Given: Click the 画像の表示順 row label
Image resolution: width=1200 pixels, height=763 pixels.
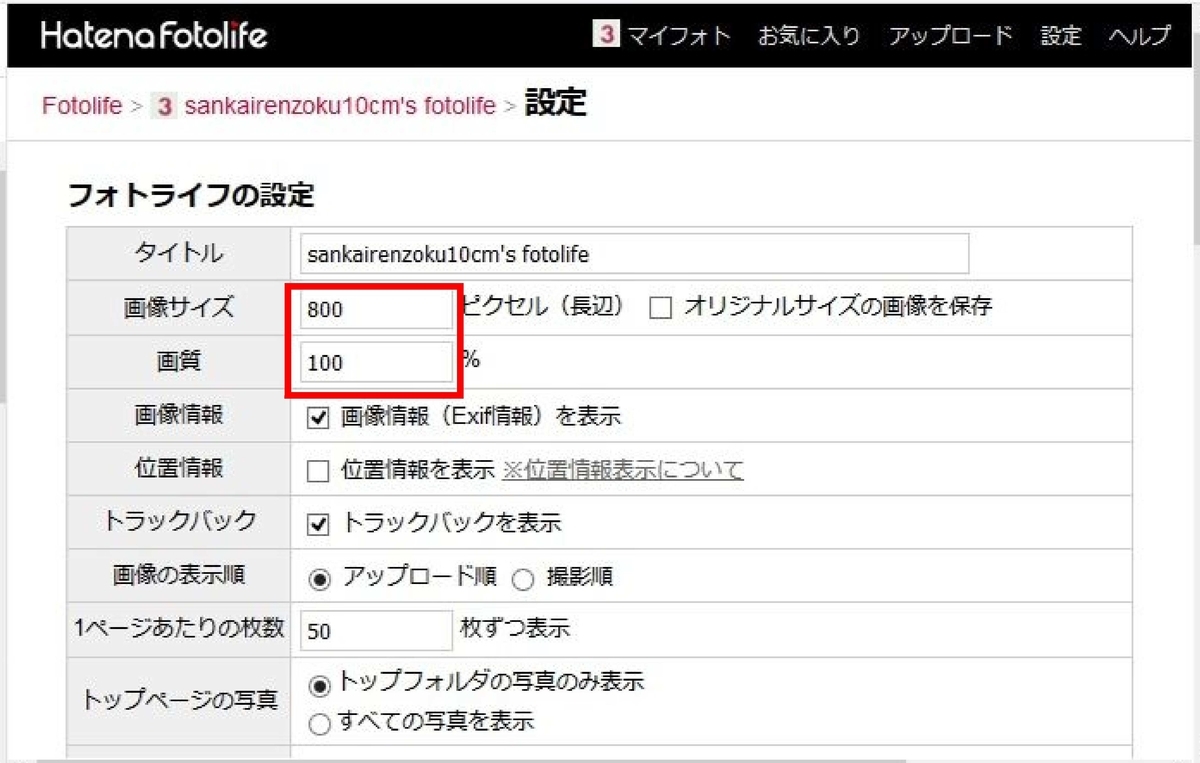Looking at the screenshot, I should pyautogui.click(x=179, y=576).
